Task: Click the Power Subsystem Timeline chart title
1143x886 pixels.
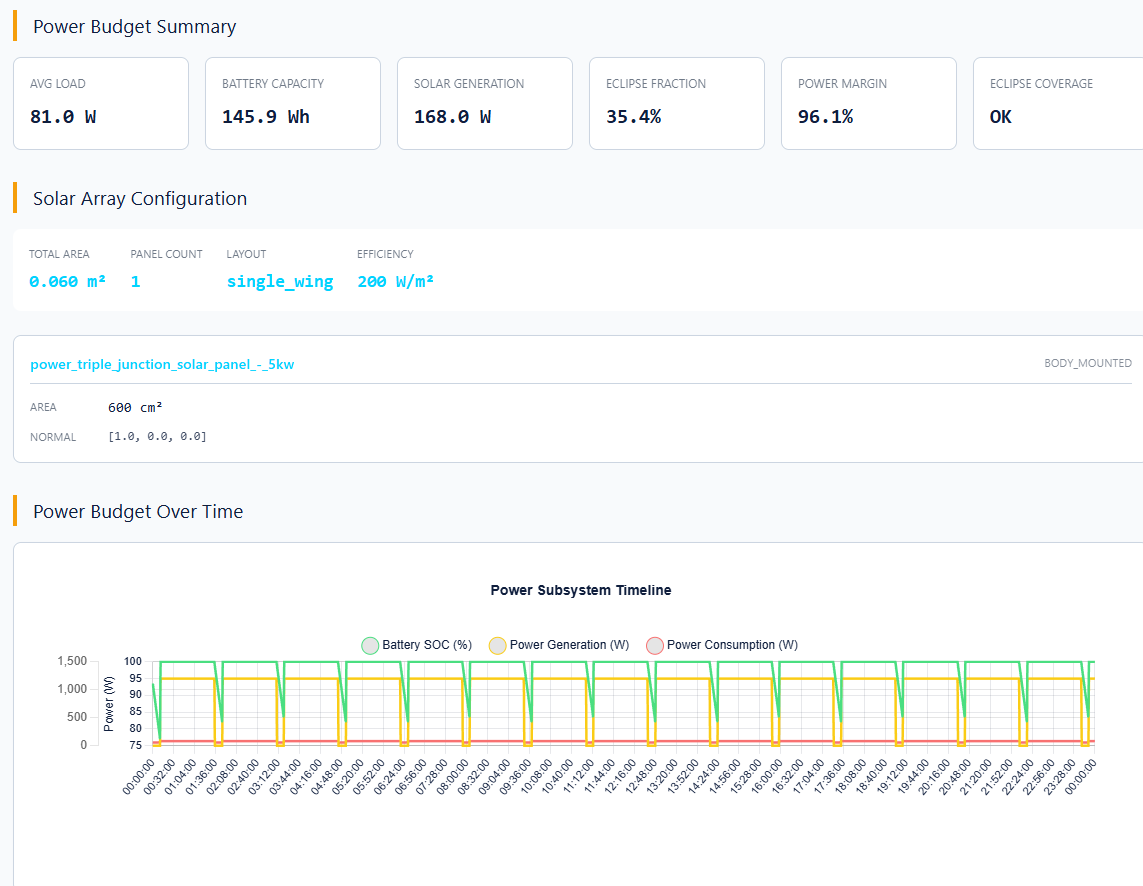Action: pos(580,590)
